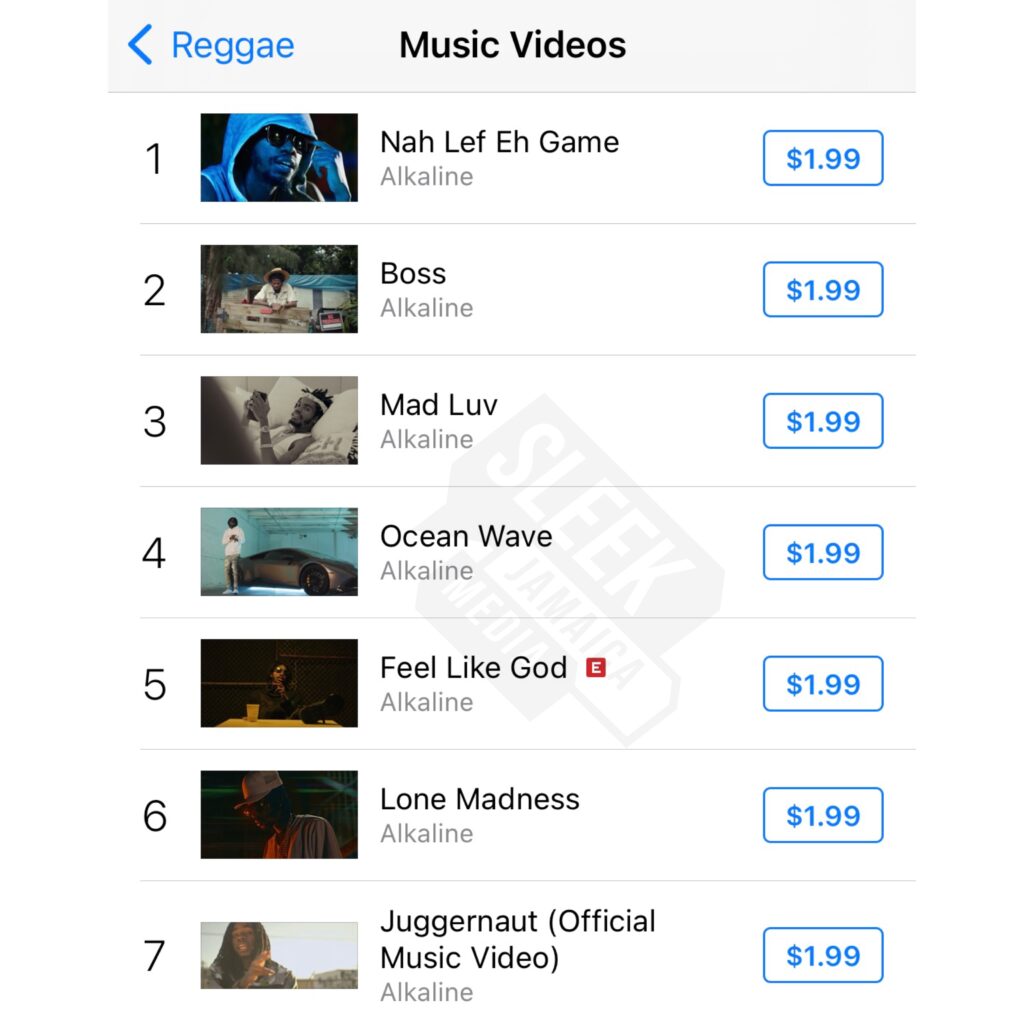
Task: Buy Lone Madness for $1.99
Action: tap(823, 815)
